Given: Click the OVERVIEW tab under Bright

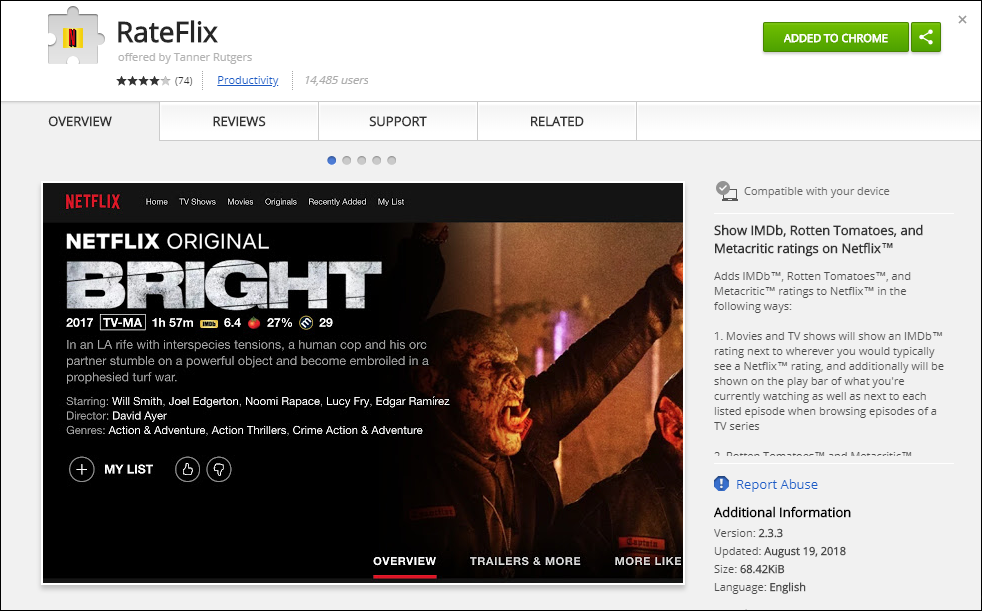Looking at the screenshot, I should click(405, 562).
